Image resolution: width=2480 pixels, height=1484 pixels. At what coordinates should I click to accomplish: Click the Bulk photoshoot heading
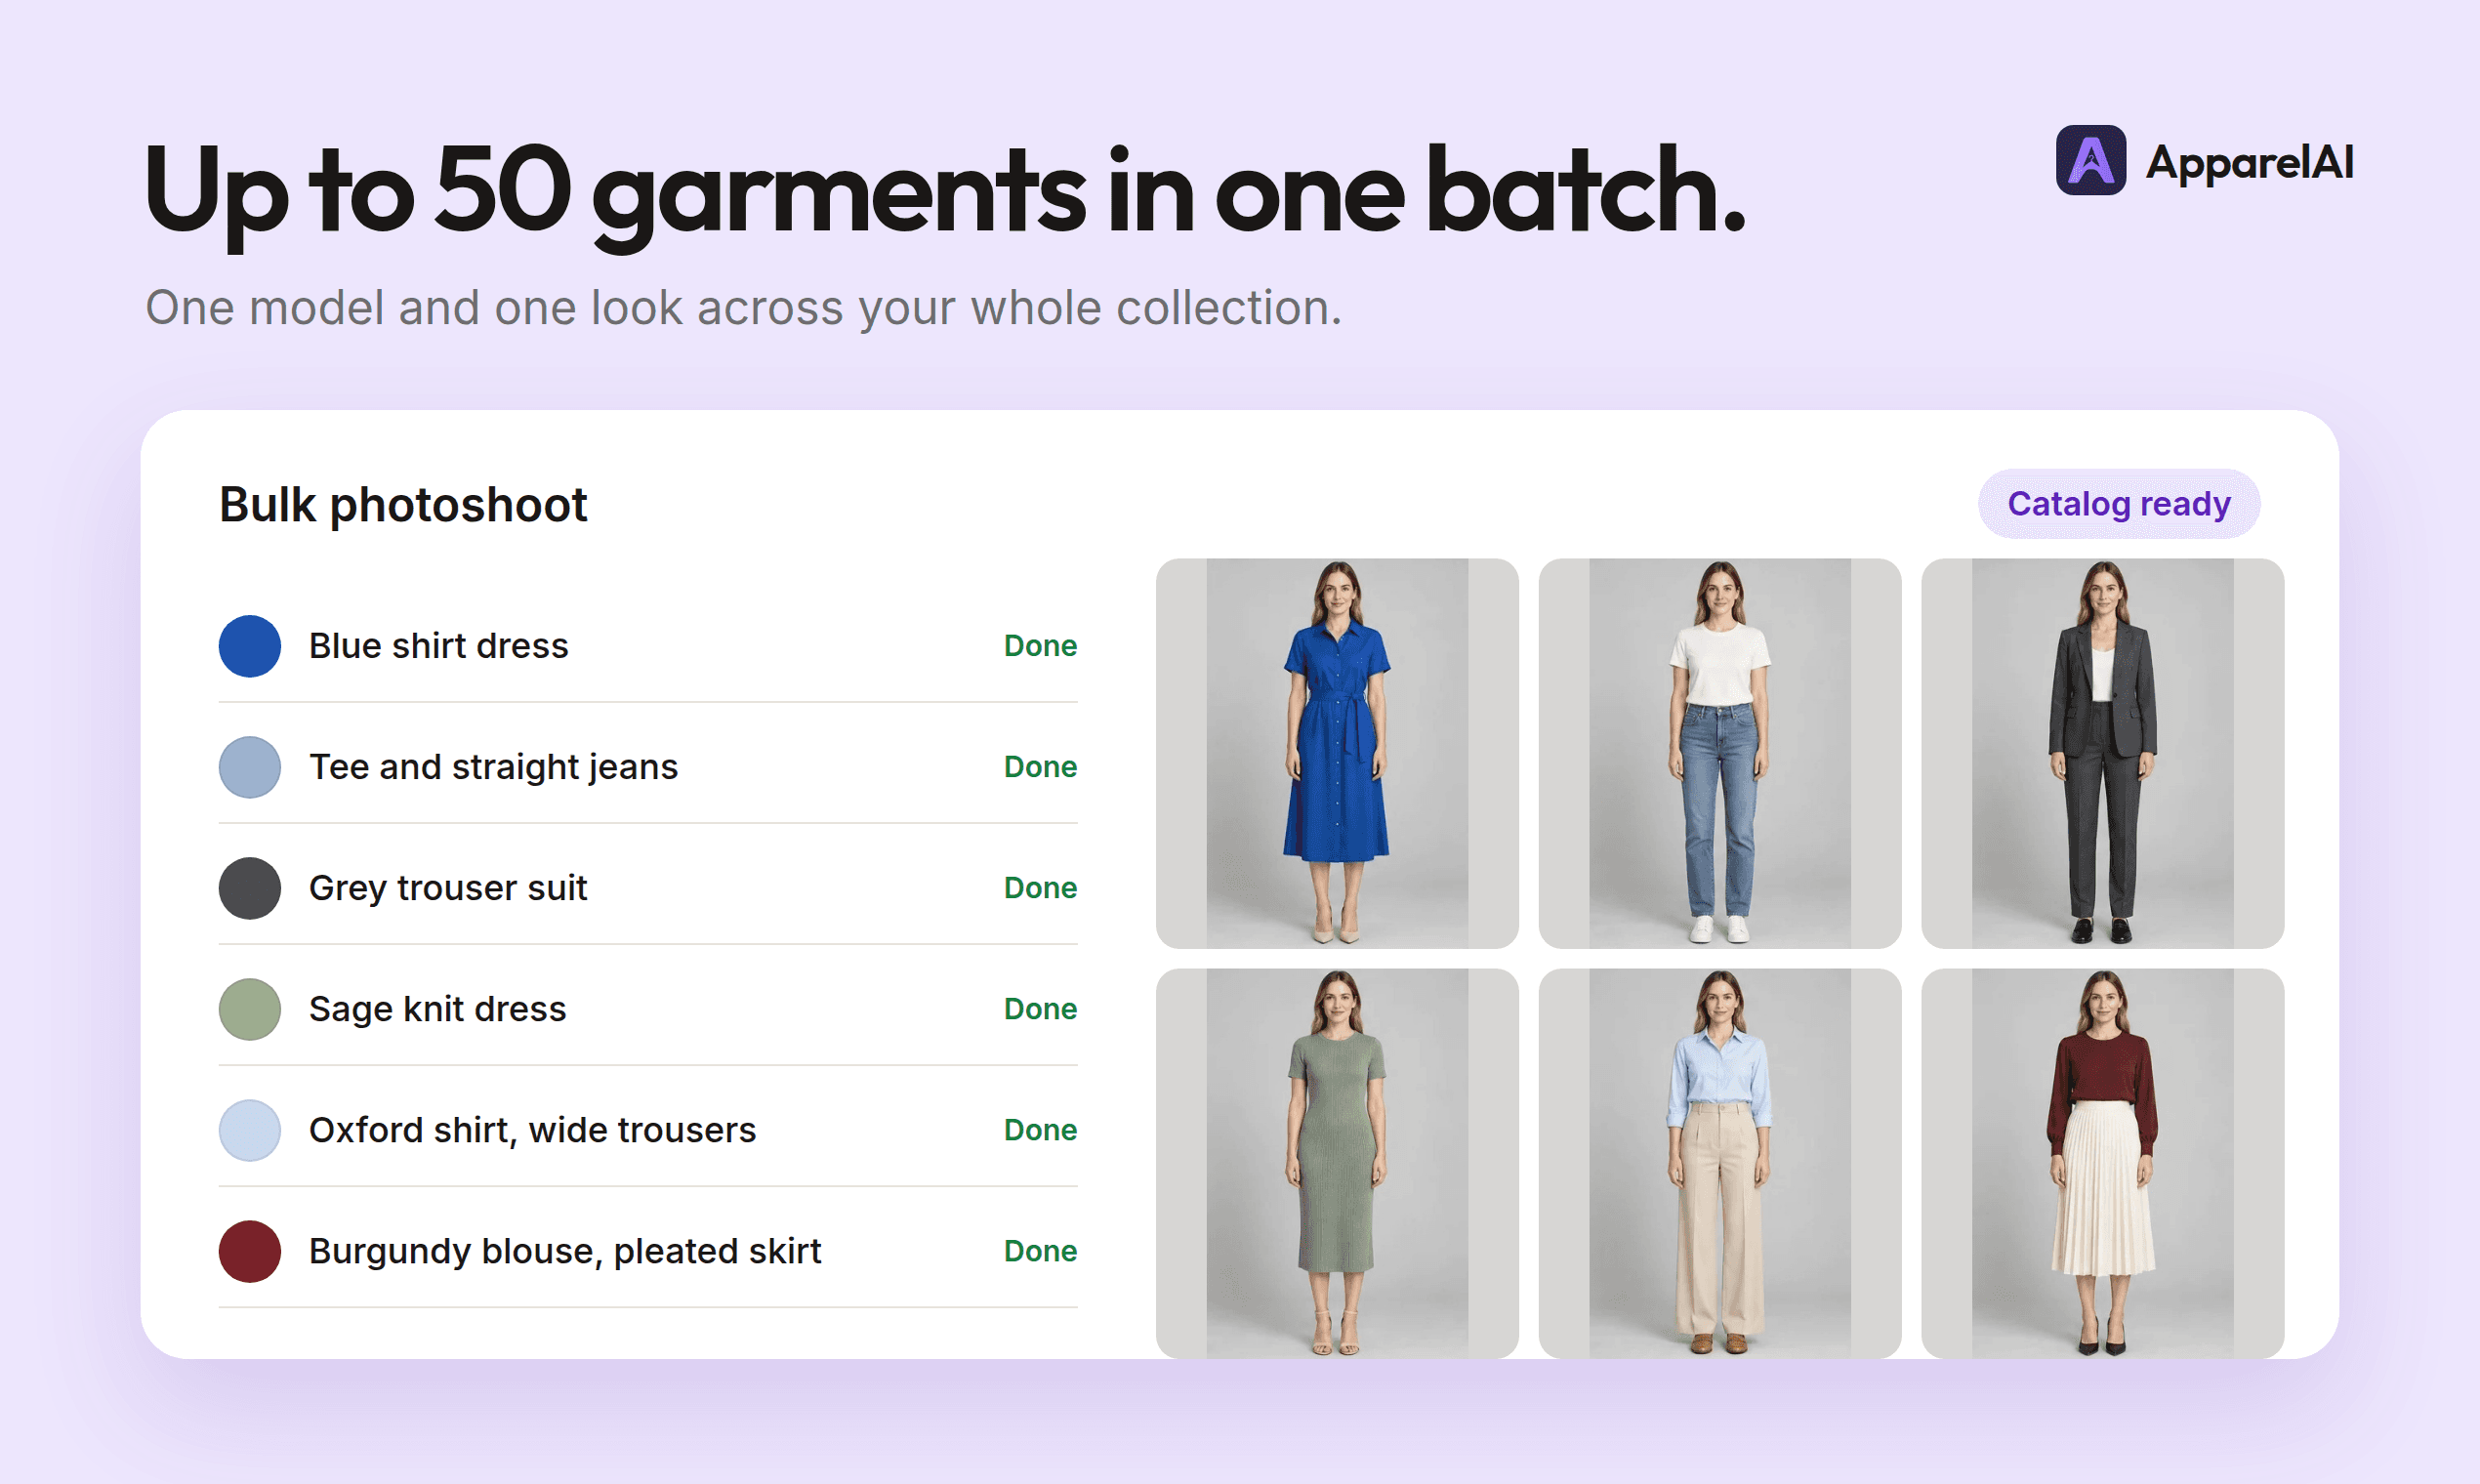pyautogui.click(x=403, y=505)
